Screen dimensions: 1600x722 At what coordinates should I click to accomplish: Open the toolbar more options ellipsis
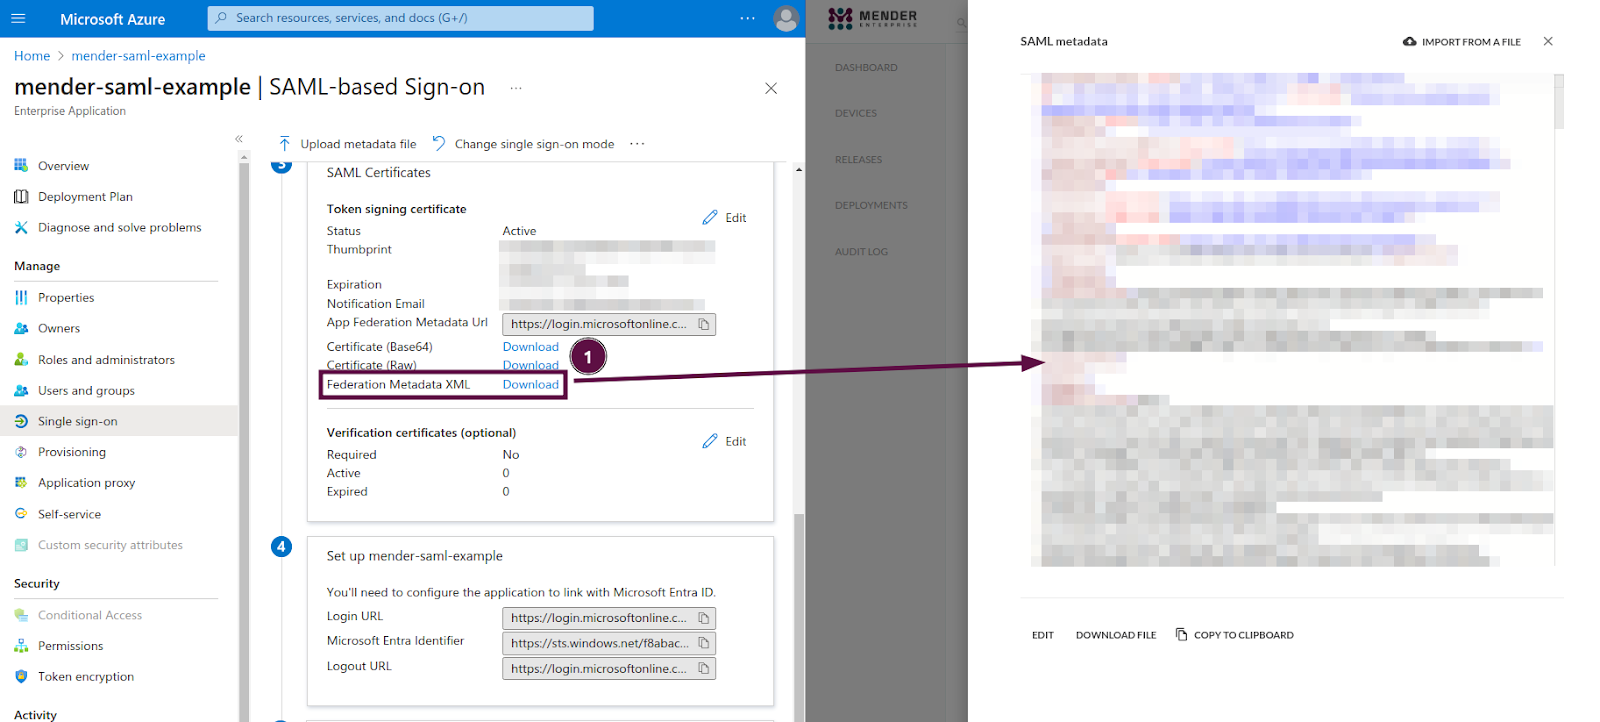click(x=637, y=144)
